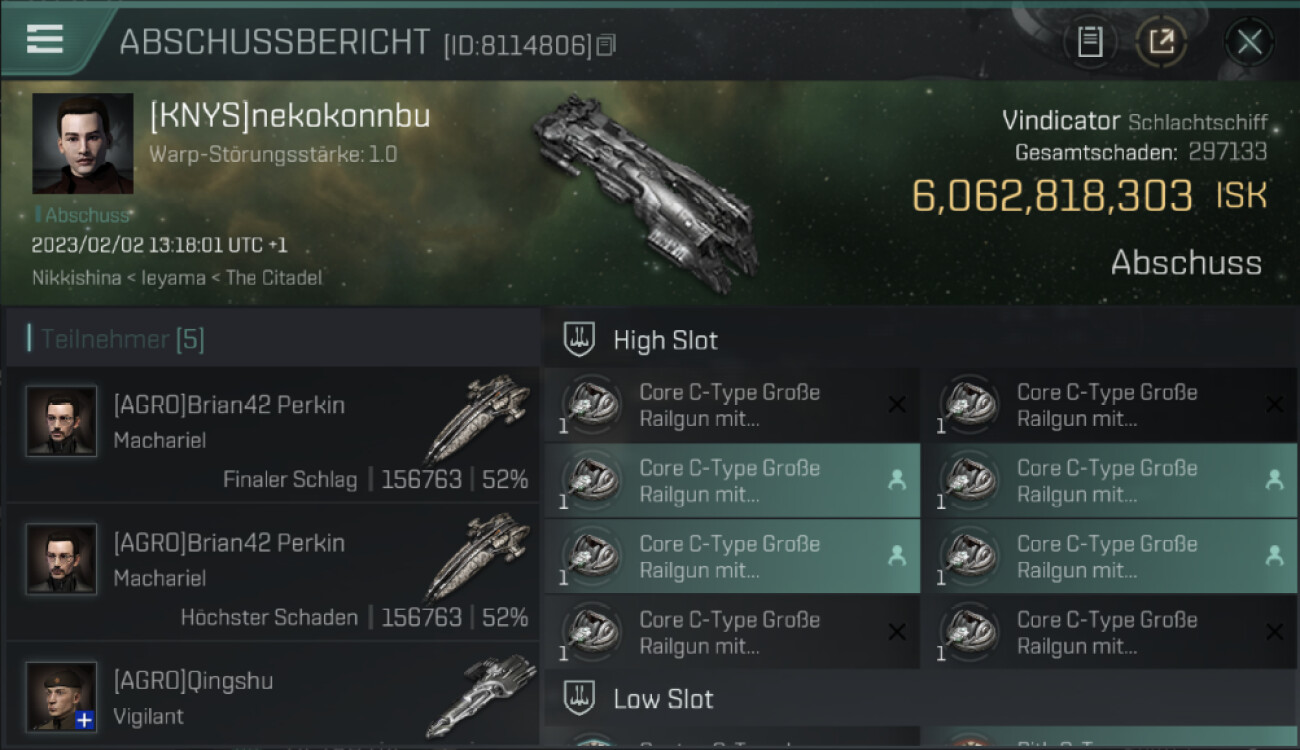Image resolution: width=1300 pixels, height=750 pixels.
Task: Toggle the person icon on second-row left railgun
Action: click(897, 480)
